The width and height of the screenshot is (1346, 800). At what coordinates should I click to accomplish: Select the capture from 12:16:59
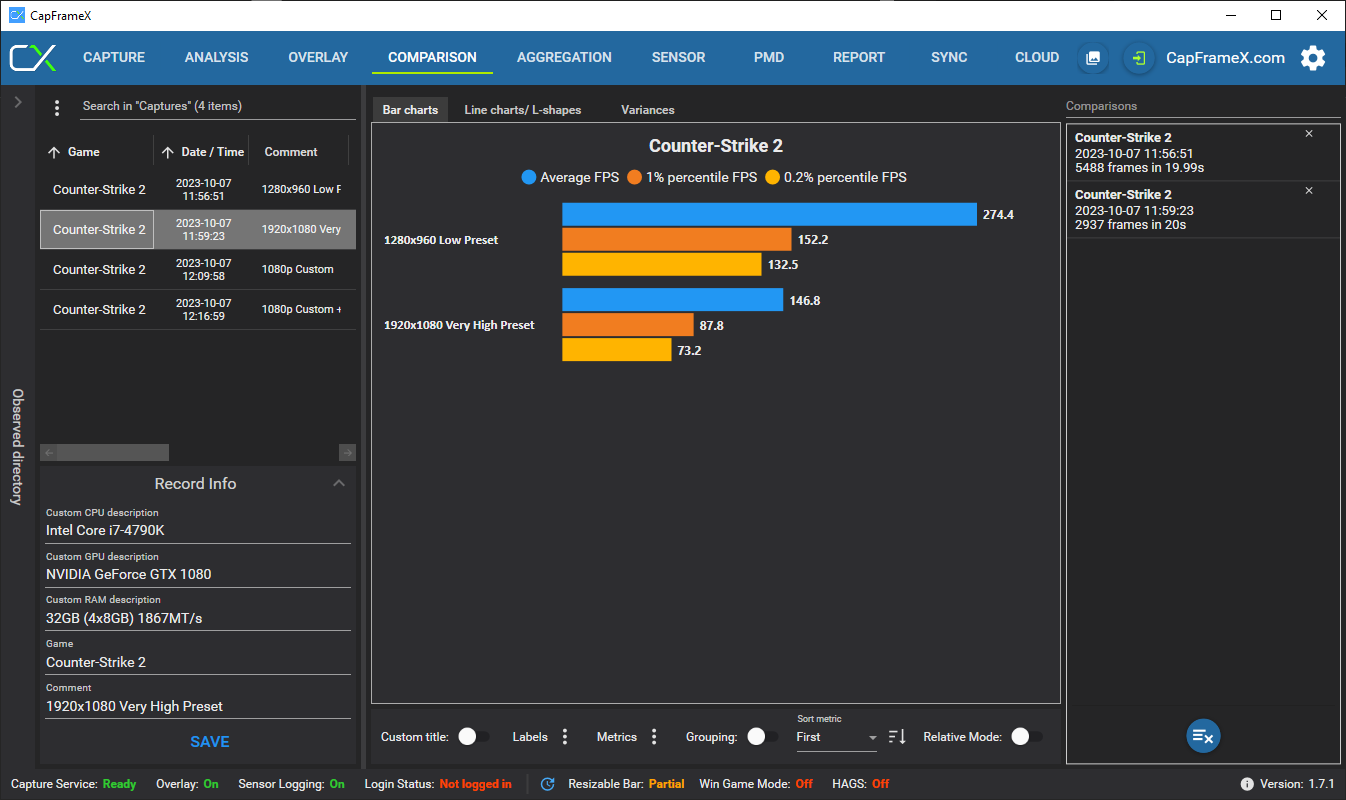pos(198,310)
